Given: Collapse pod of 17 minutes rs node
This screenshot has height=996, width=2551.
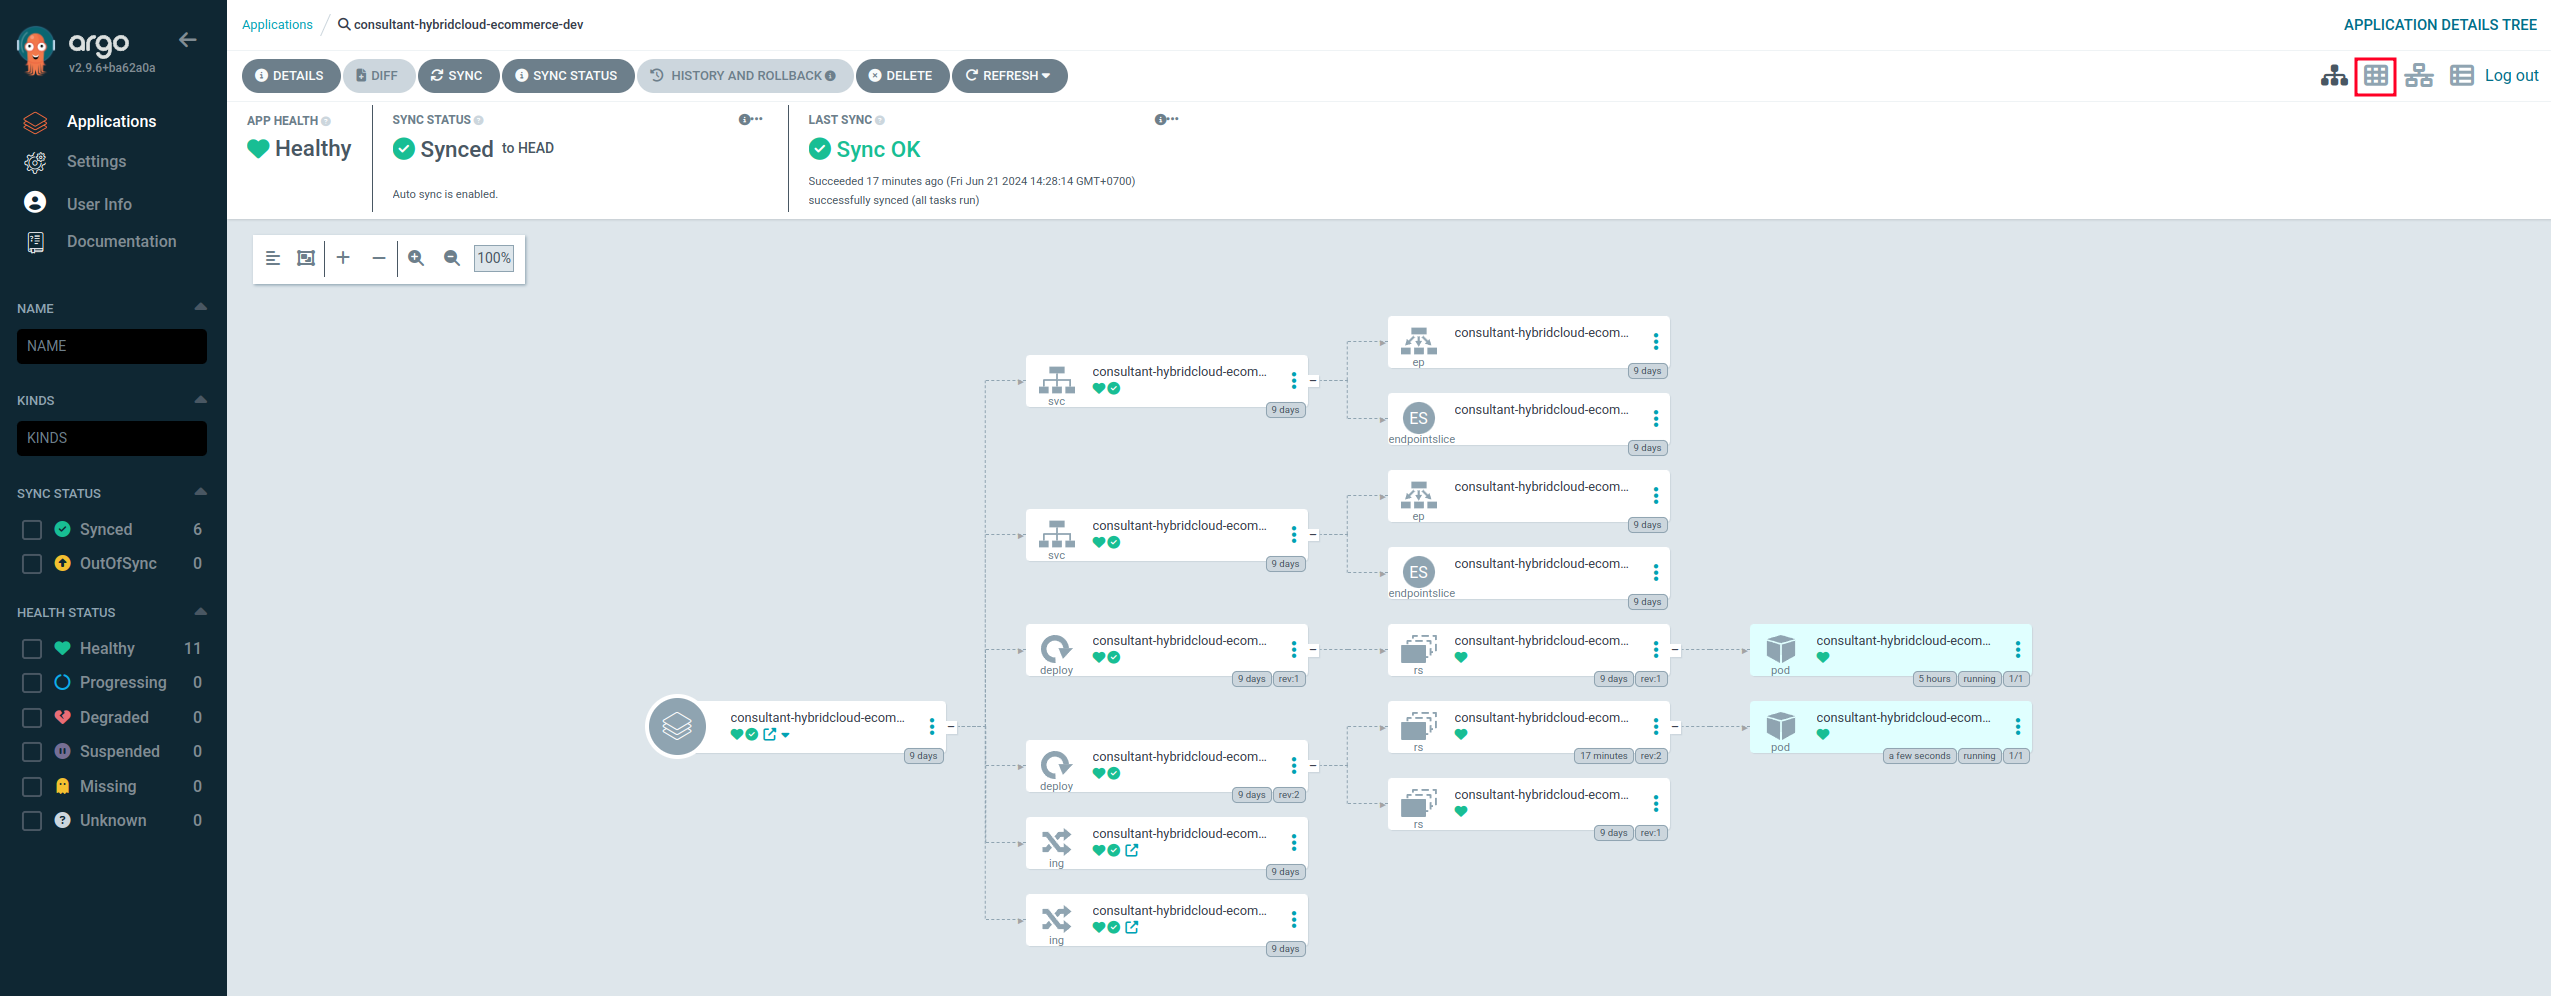Looking at the screenshot, I should point(1675,727).
